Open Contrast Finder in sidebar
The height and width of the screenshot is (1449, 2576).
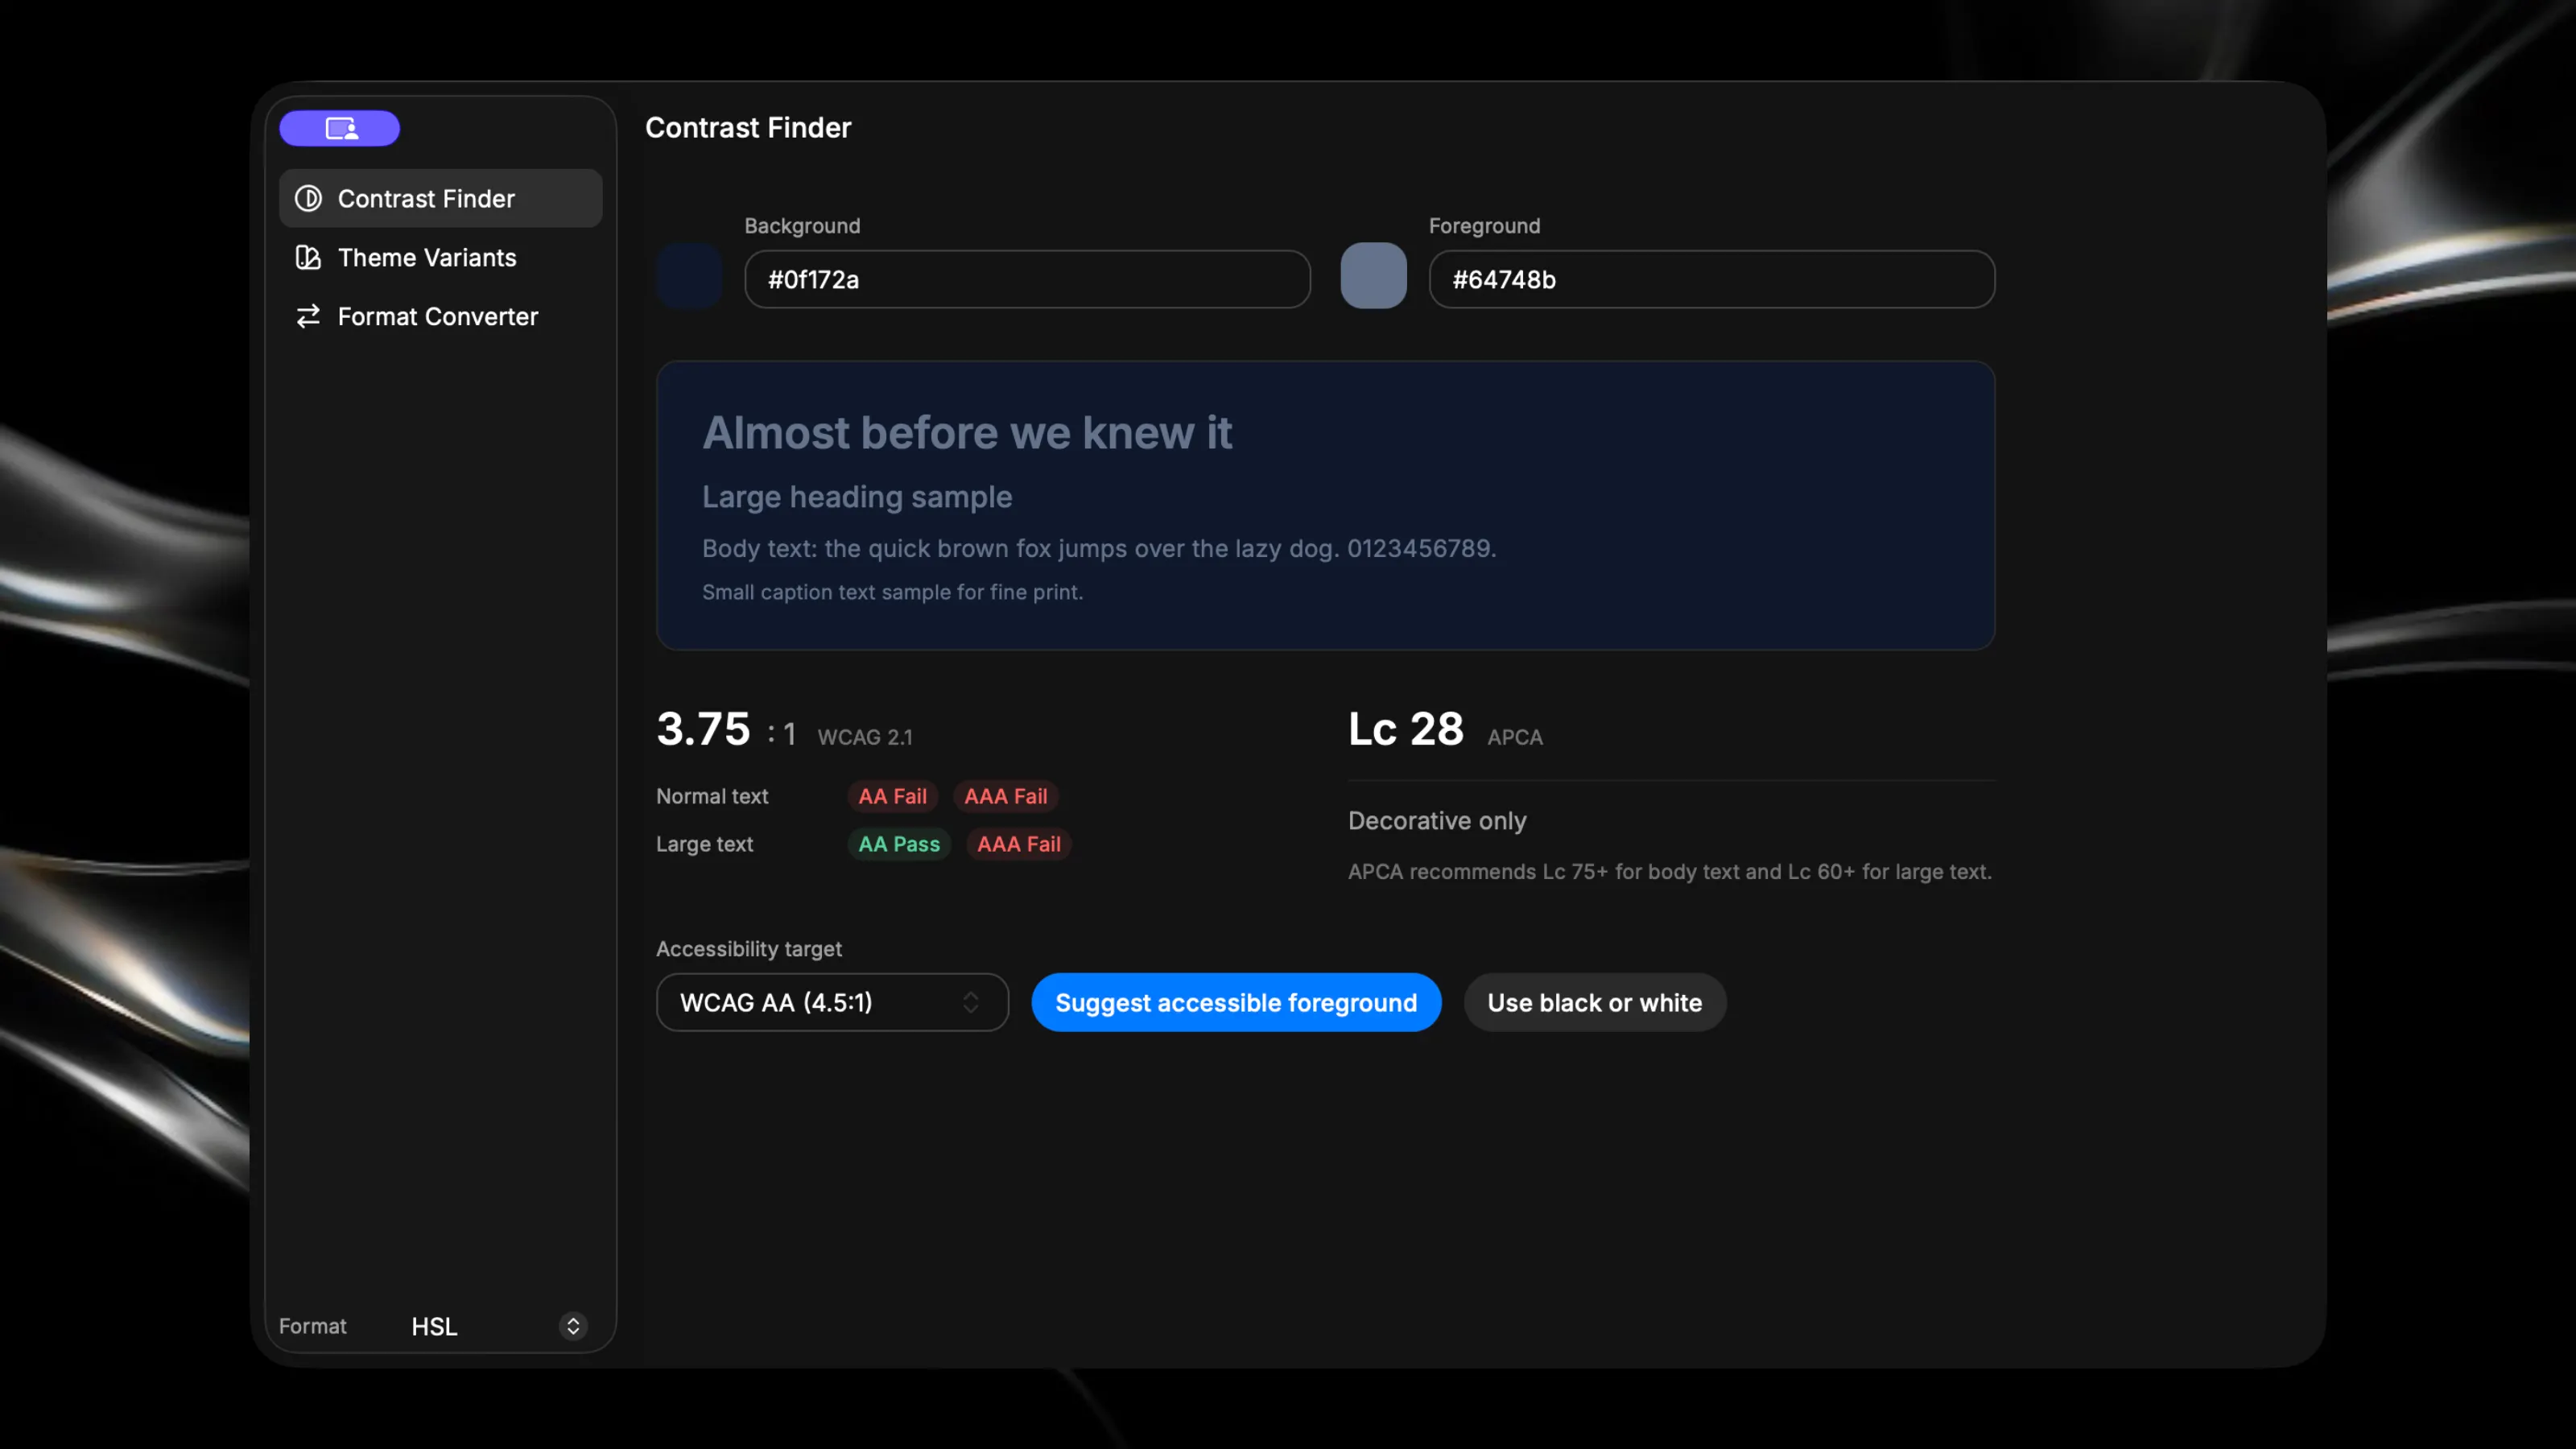440,198
